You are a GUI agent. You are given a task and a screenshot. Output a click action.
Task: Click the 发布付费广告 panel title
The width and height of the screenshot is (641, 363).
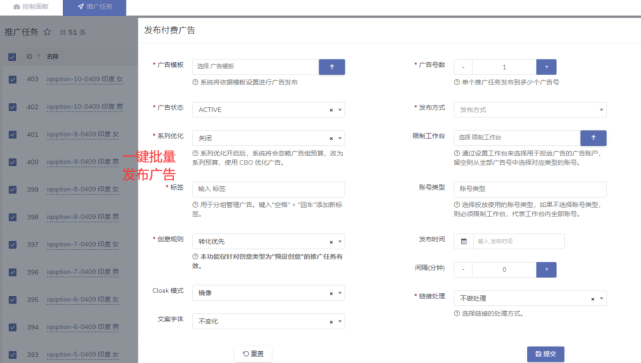(170, 30)
